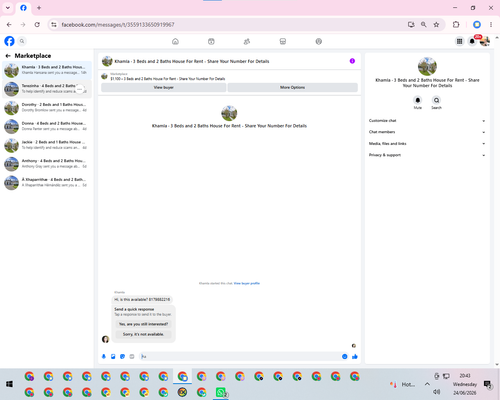Open the Jackie 2 Beds conversation
500x400 pixels.
click(x=47, y=145)
